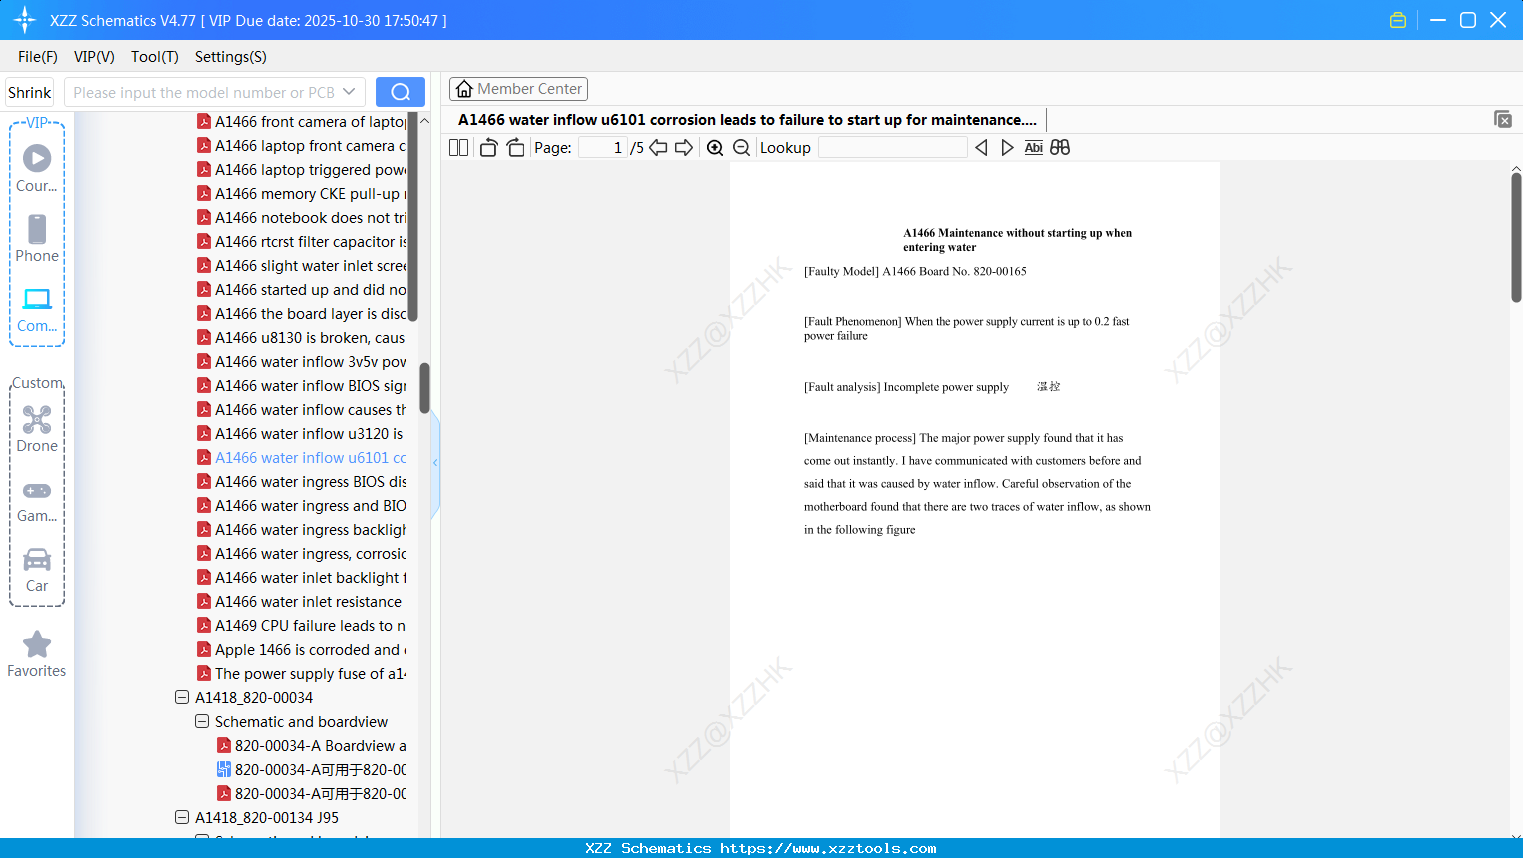Open 'A1466 u8130 is broken' article
Image resolution: width=1523 pixels, height=858 pixels.
[x=301, y=338]
